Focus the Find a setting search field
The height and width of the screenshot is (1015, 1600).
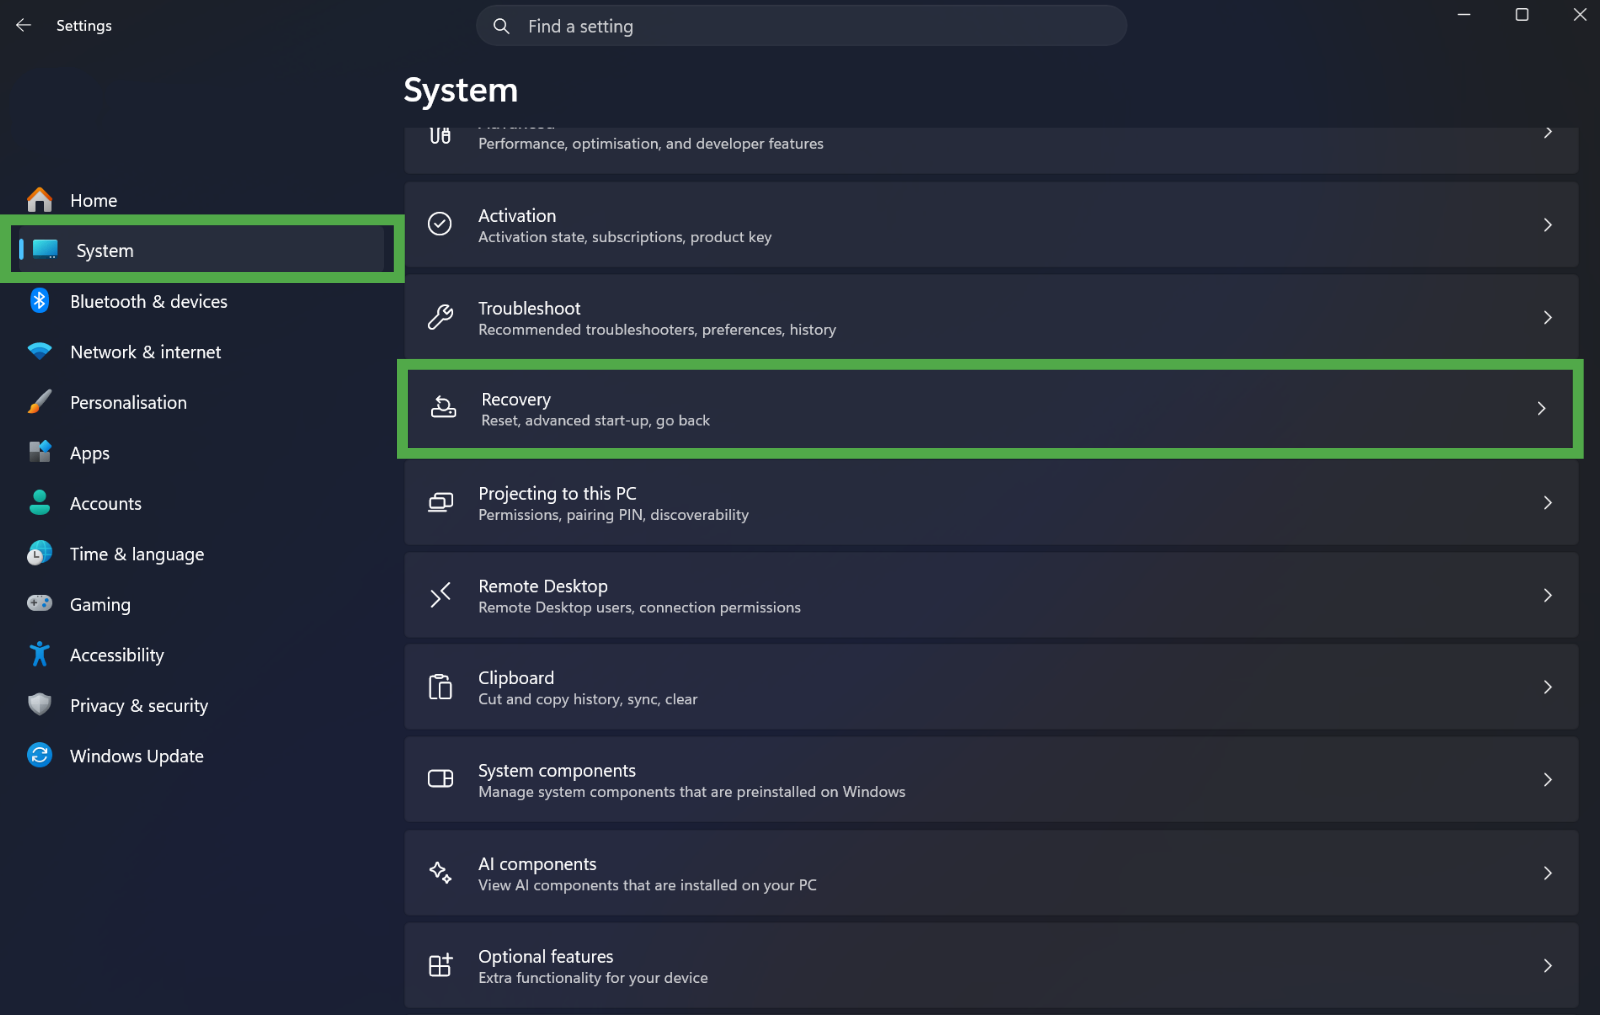tap(801, 26)
